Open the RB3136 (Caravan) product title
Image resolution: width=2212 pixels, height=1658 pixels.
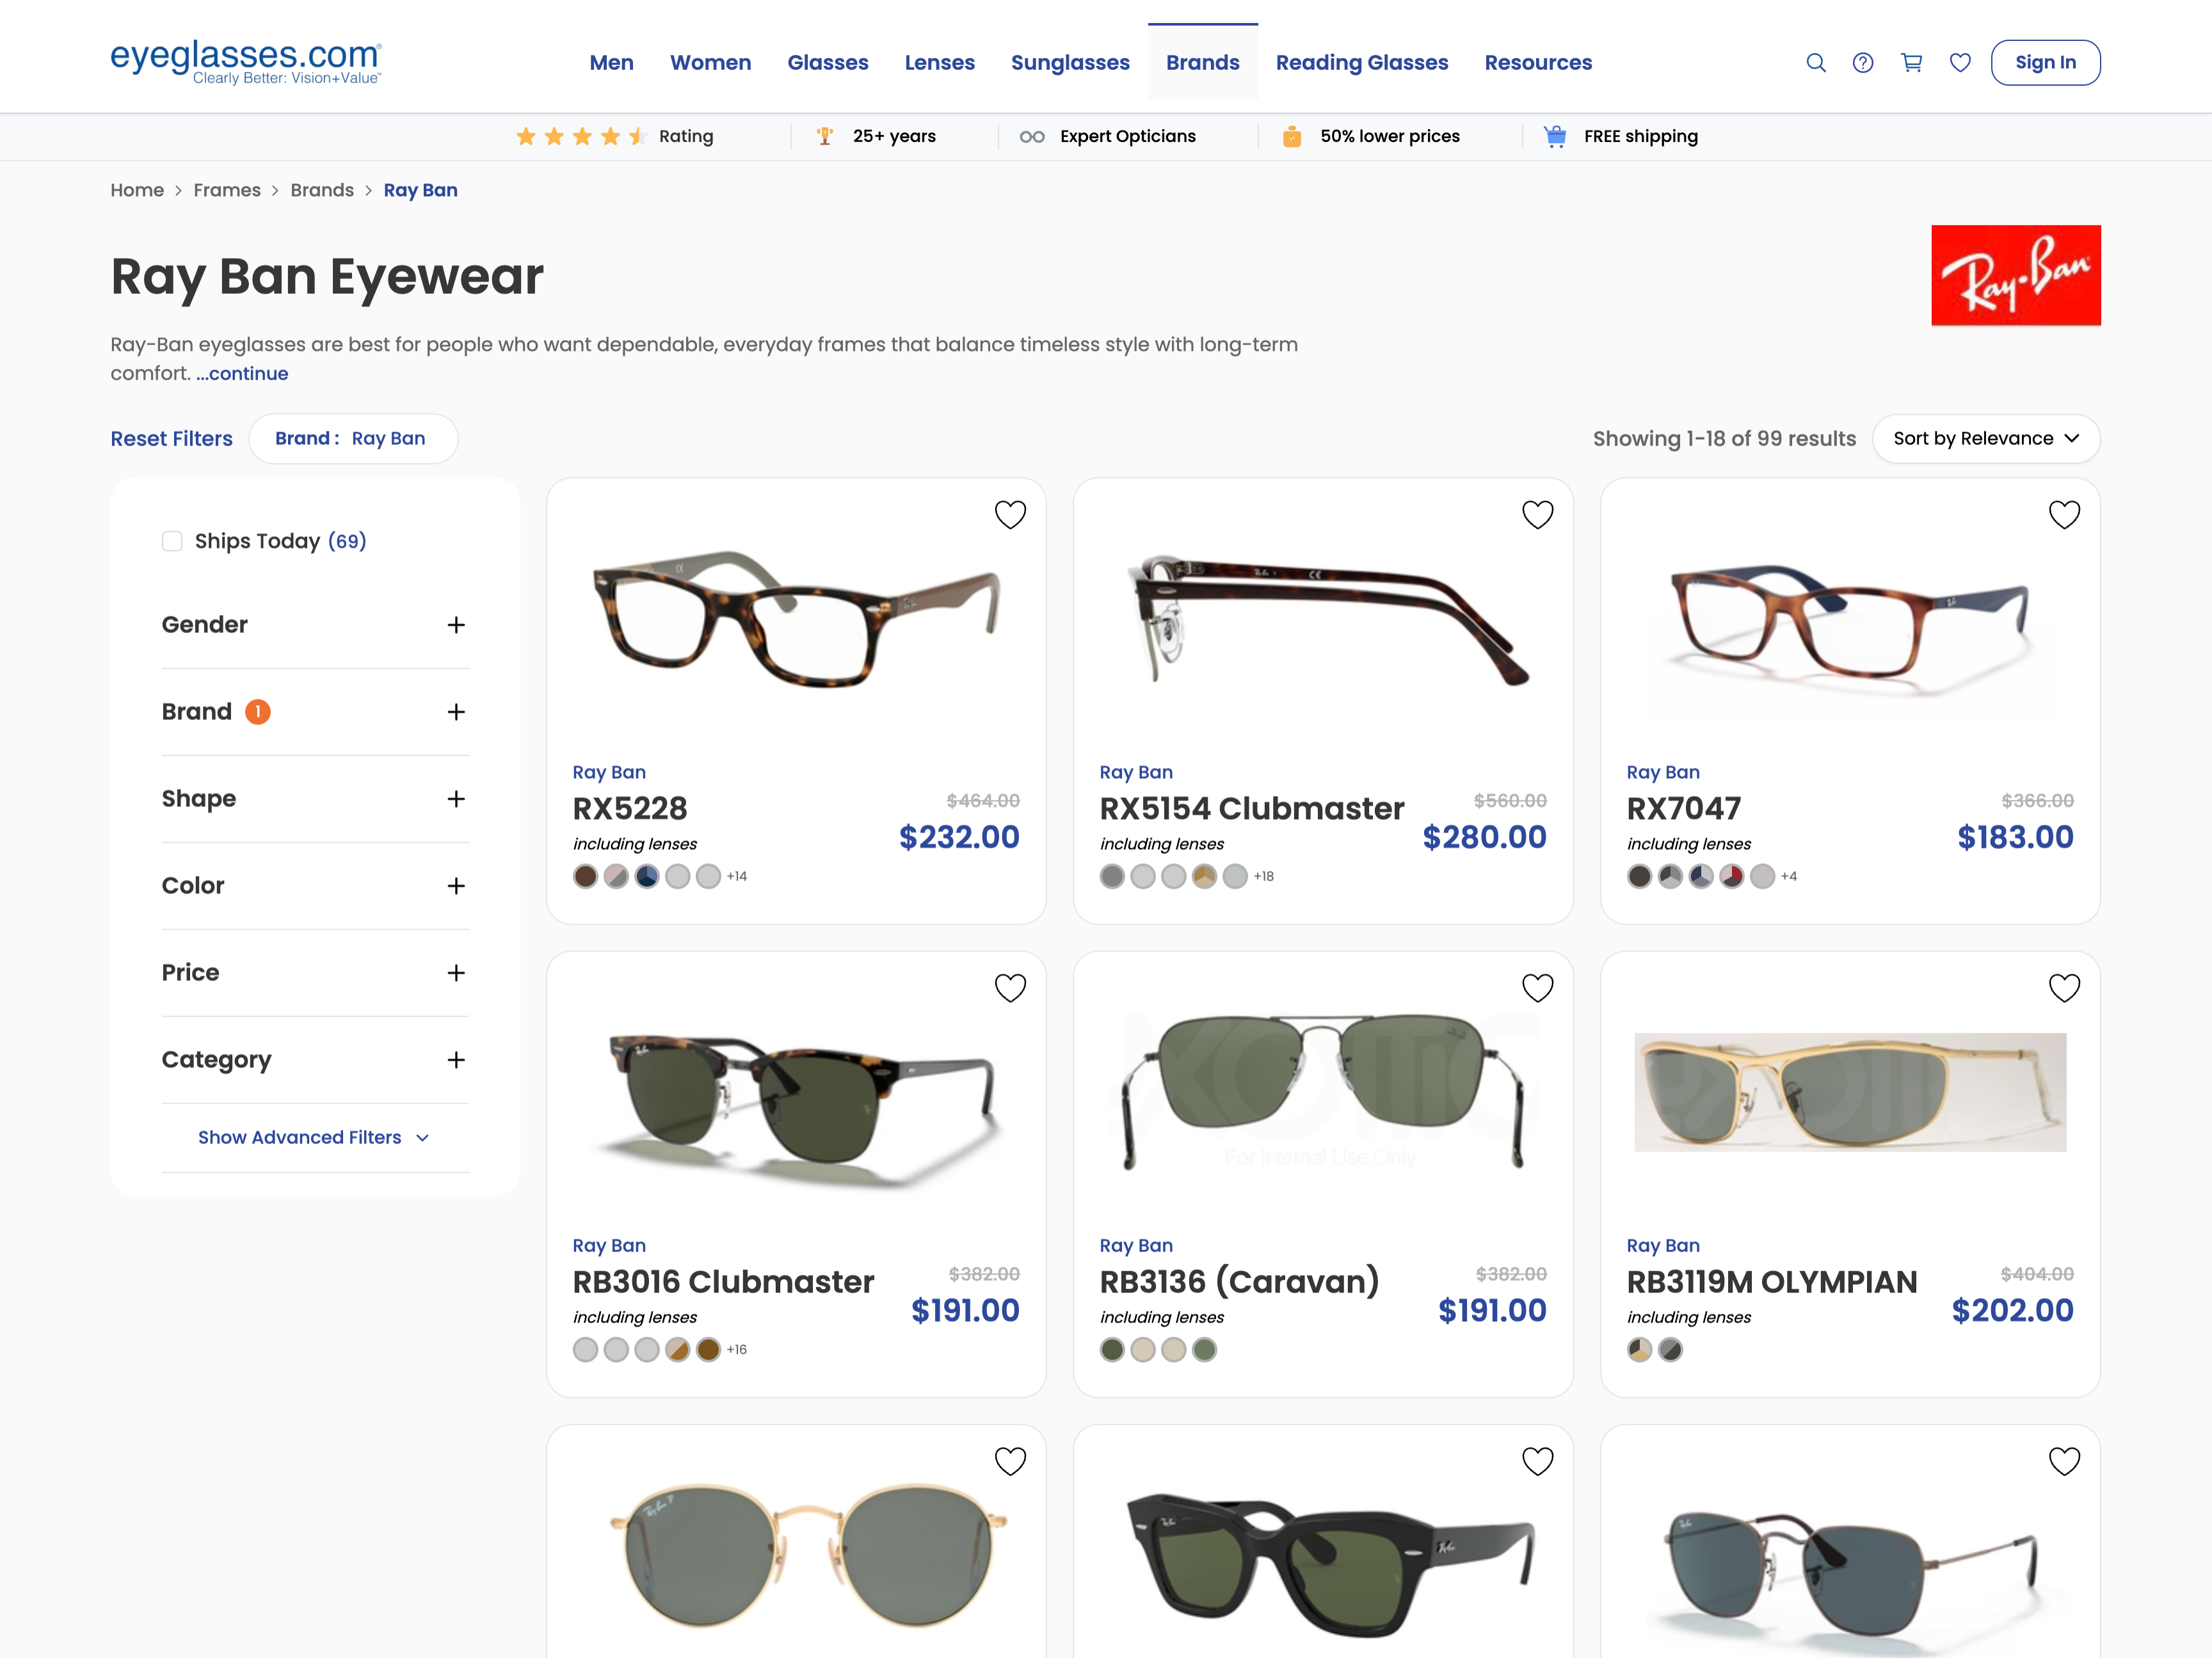click(1239, 1282)
